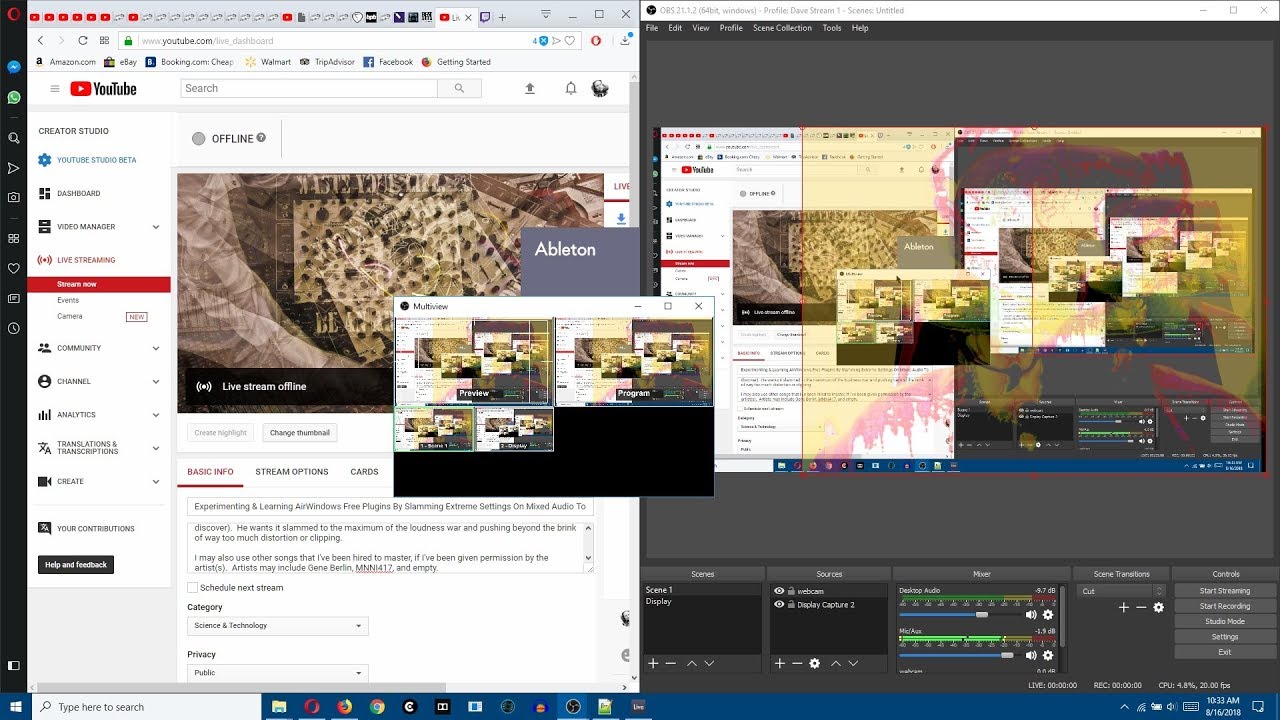The width and height of the screenshot is (1280, 720).
Task: Open the Opera sidebar search icon
Action: tap(13, 138)
